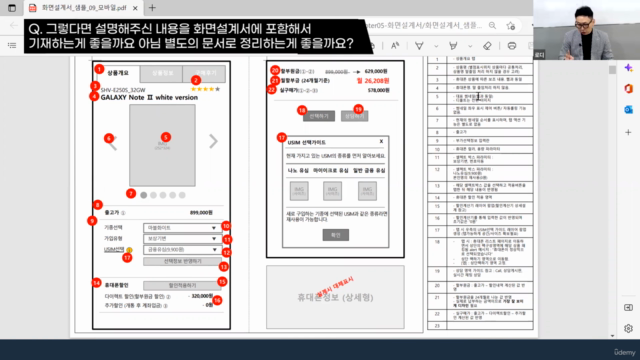
Task: Click the USIM선택 info icon in mockup
Action: [x=129, y=250]
